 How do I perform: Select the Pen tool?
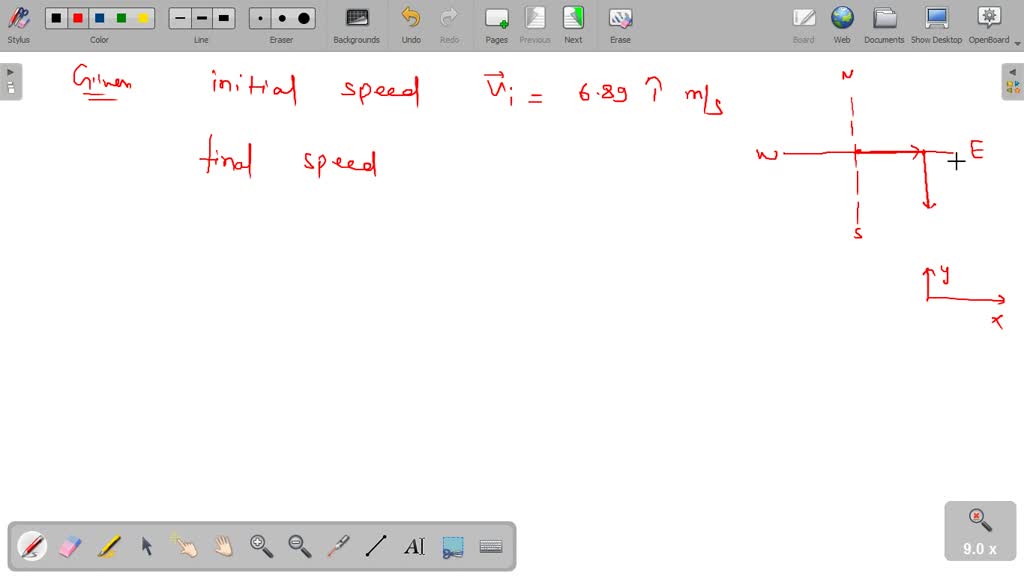pos(30,546)
